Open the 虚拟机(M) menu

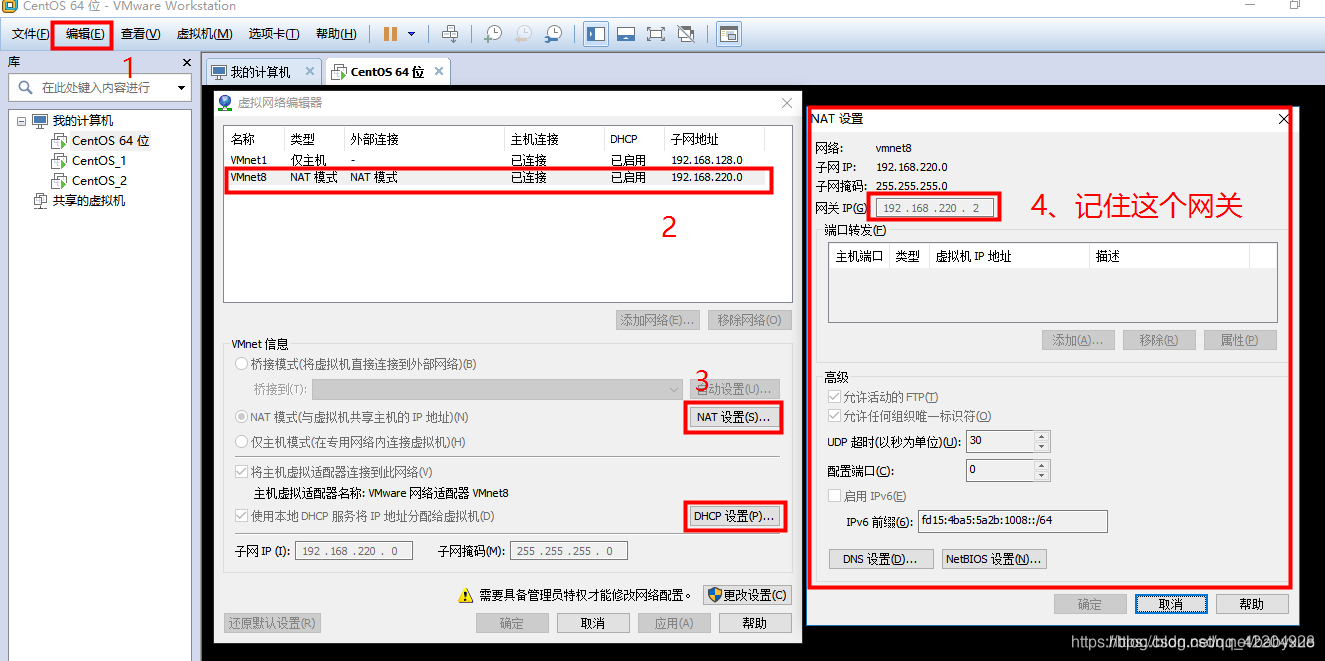click(x=204, y=34)
